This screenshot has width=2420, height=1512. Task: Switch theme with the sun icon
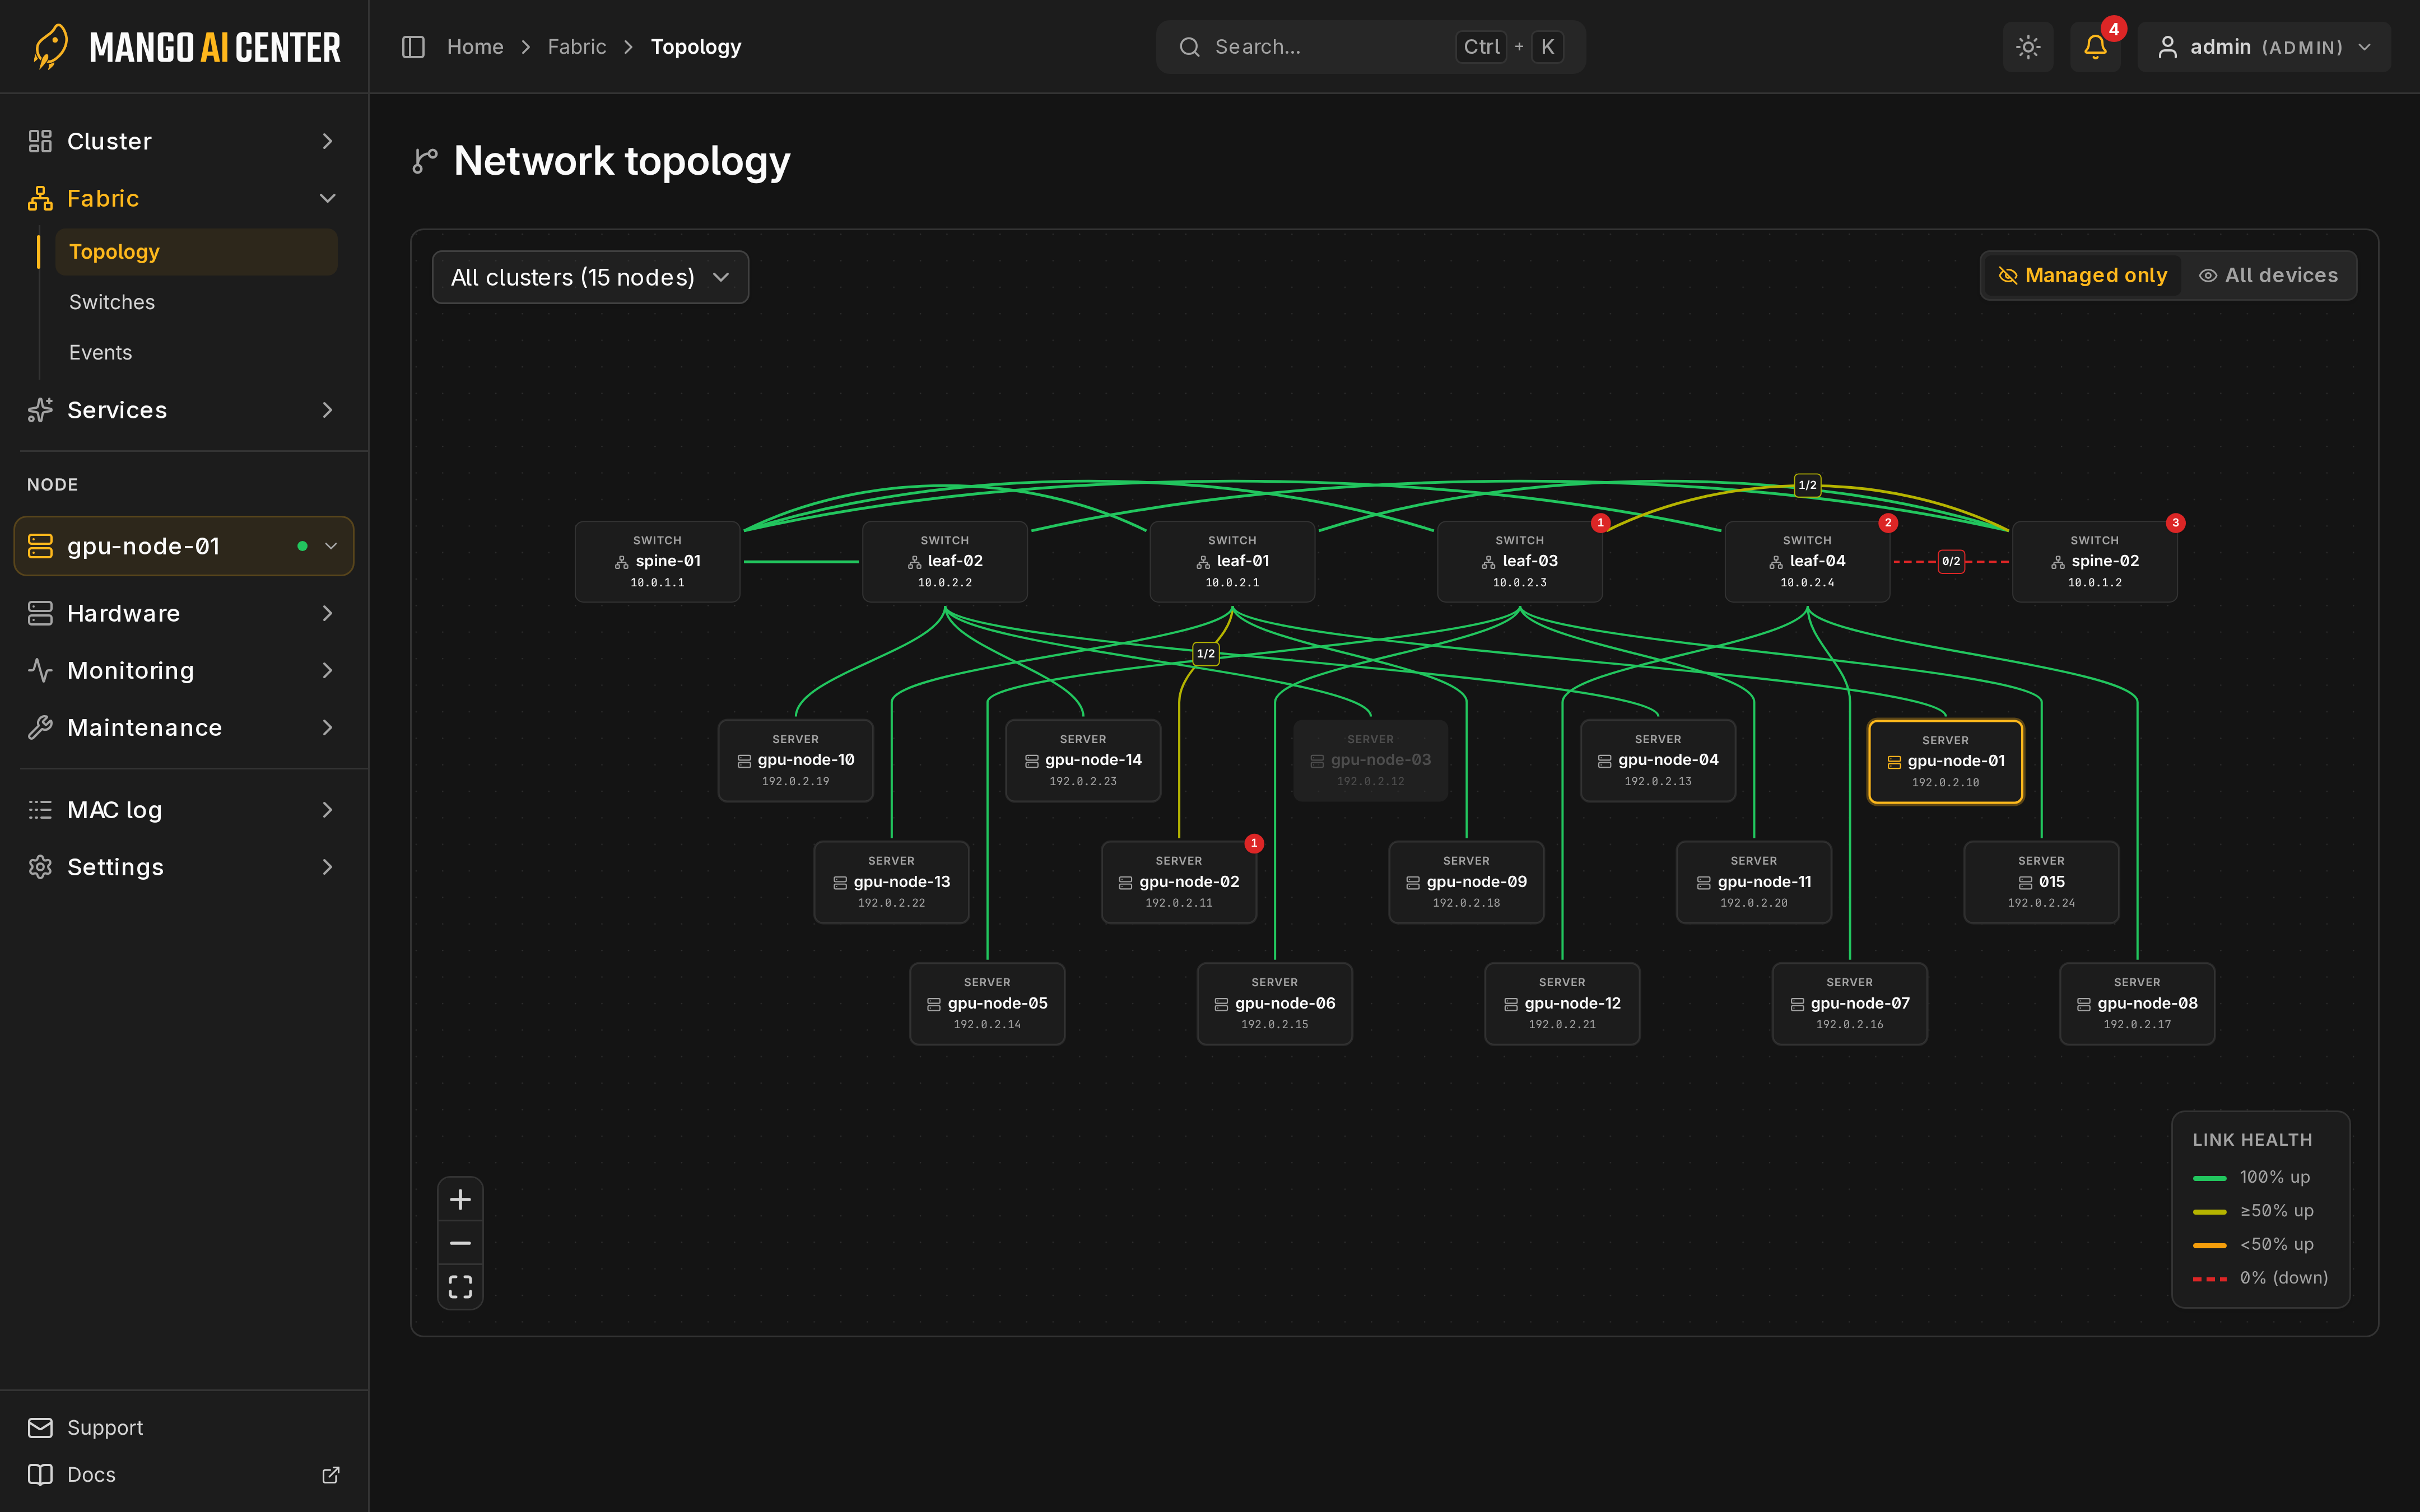point(2028,47)
